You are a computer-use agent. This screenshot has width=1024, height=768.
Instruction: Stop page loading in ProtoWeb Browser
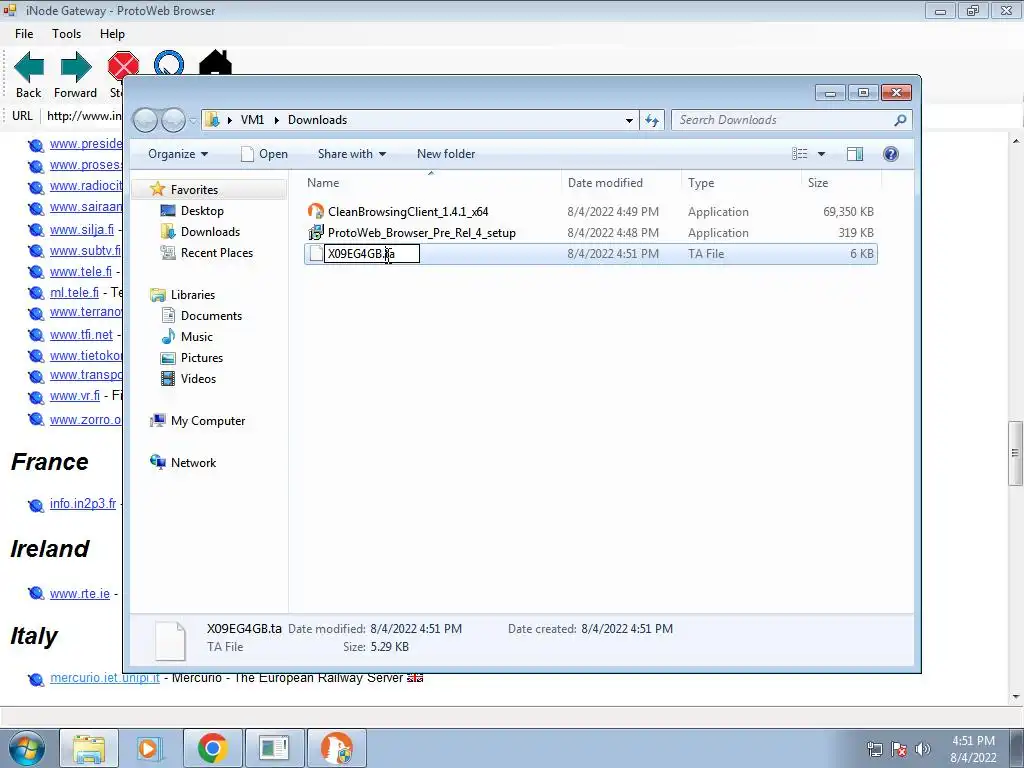(123, 68)
